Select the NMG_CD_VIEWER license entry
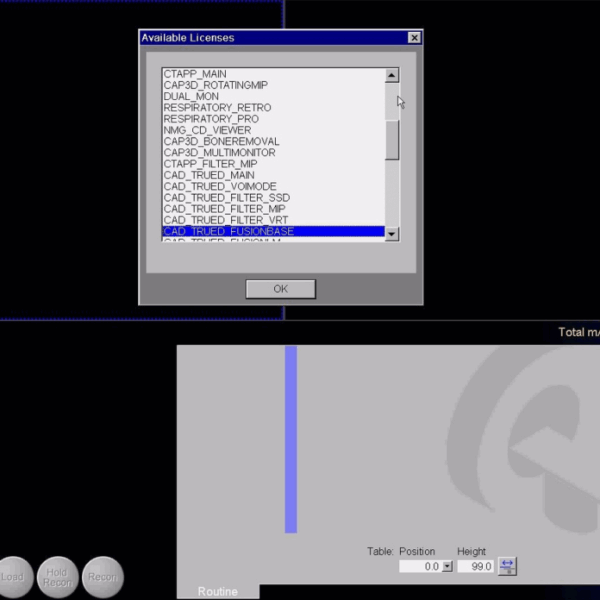Screen dimensions: 600x600 point(207,130)
